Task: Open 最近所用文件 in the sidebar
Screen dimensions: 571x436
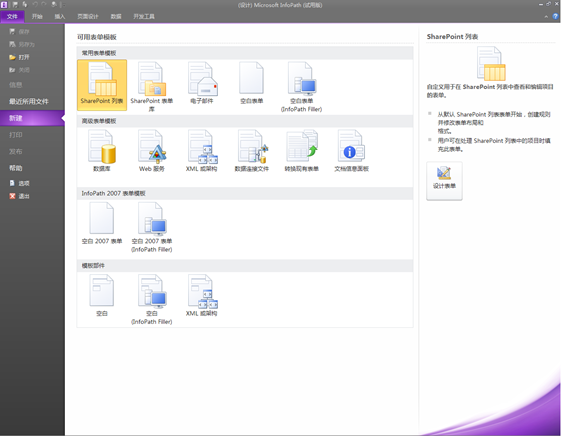Action: pos(29,101)
